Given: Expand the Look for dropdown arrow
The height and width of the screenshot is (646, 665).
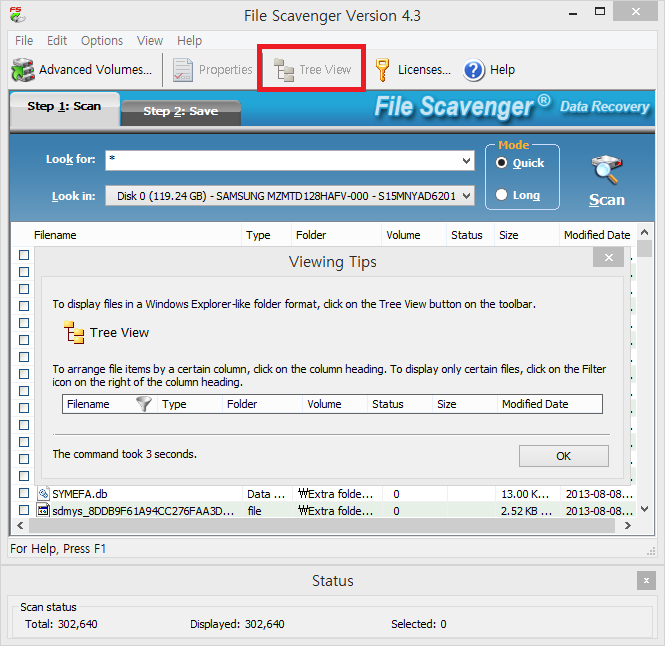Looking at the screenshot, I should pyautogui.click(x=466, y=161).
